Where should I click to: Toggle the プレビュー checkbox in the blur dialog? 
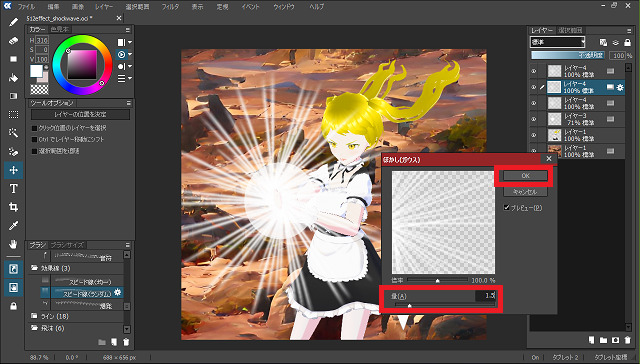tap(507, 208)
